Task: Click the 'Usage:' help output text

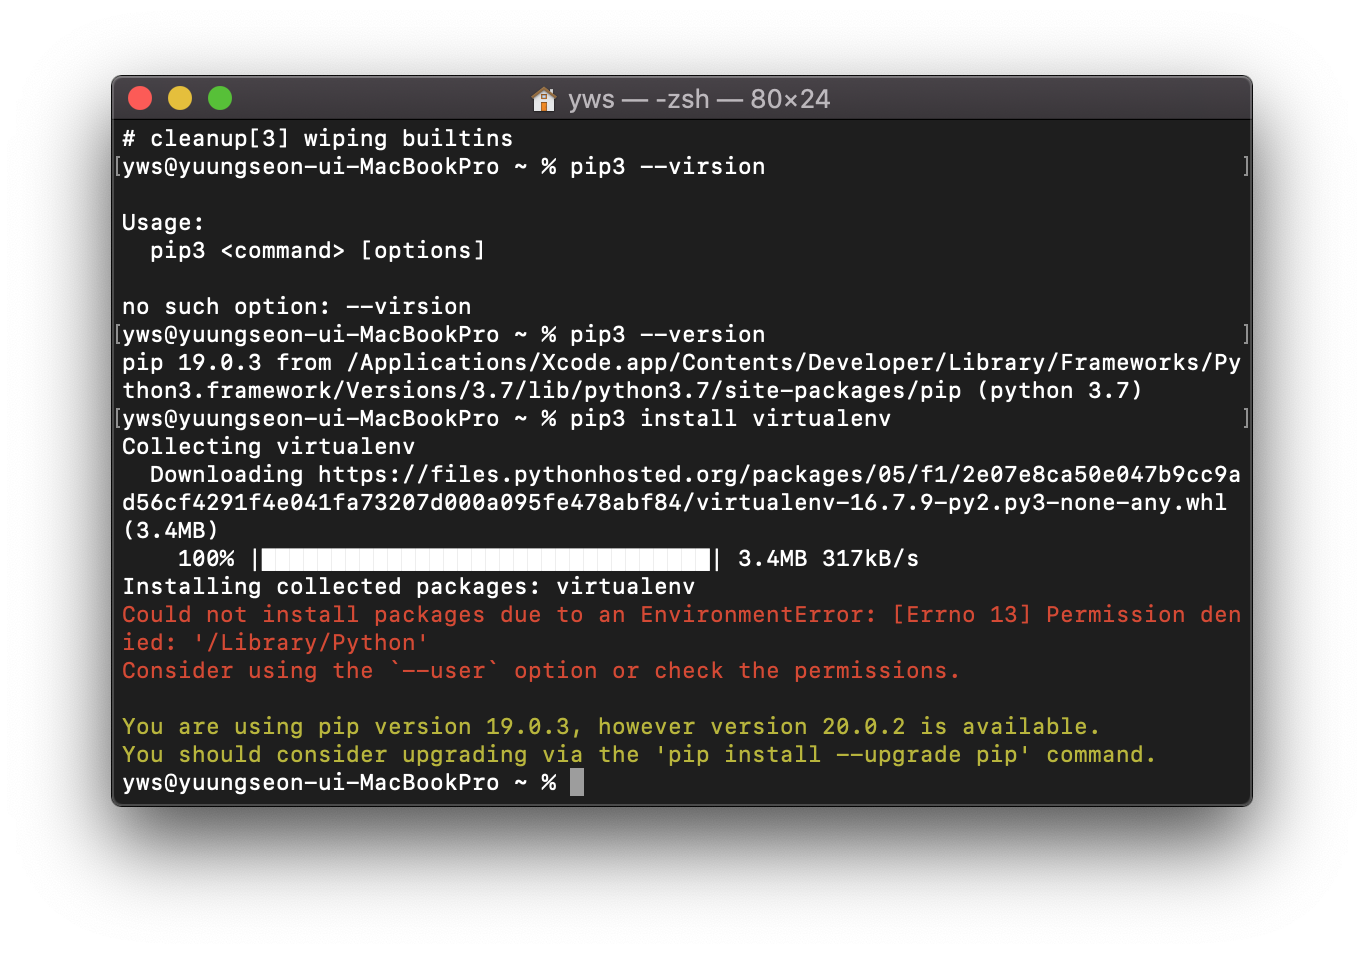Action: [x=163, y=222]
